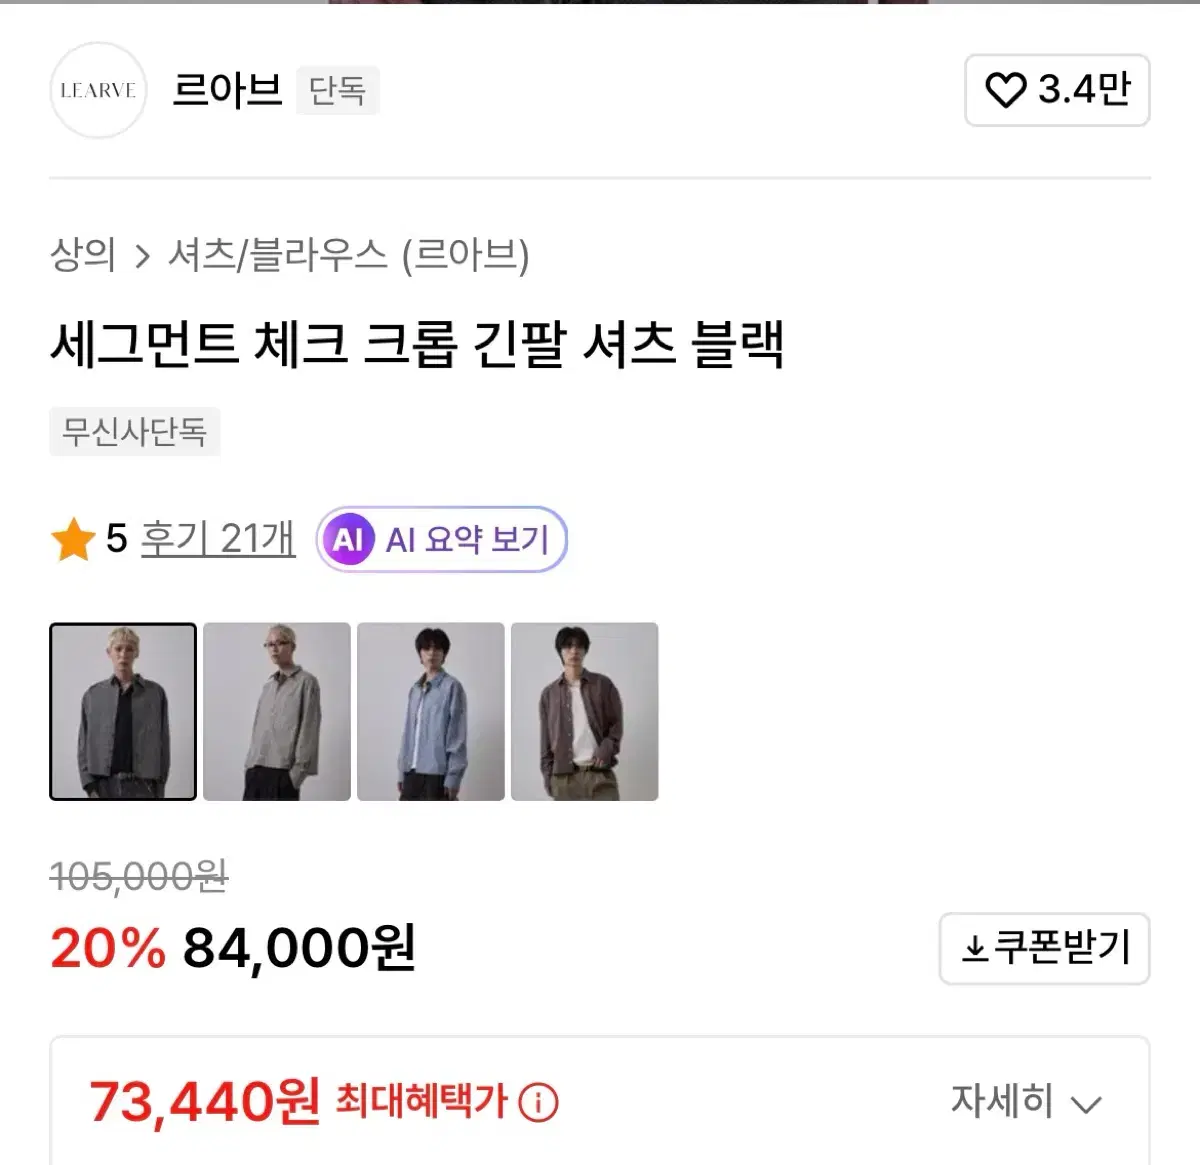Click the 최대혜택가 info icon
The height and width of the screenshot is (1165, 1200).
tap(539, 1102)
